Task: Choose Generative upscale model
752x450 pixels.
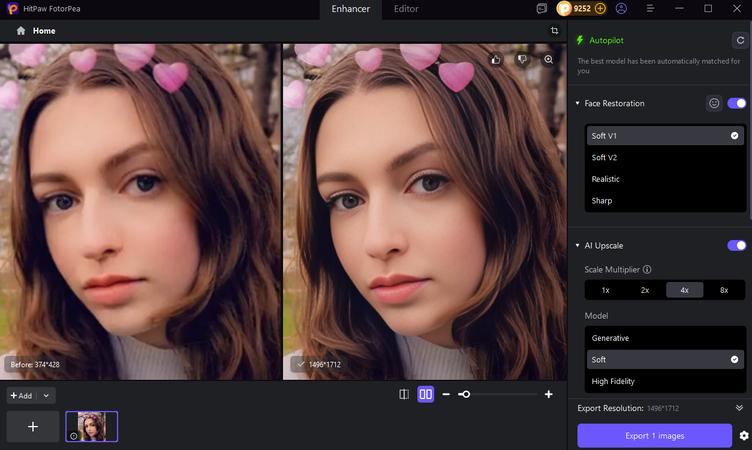Action: click(x=665, y=338)
